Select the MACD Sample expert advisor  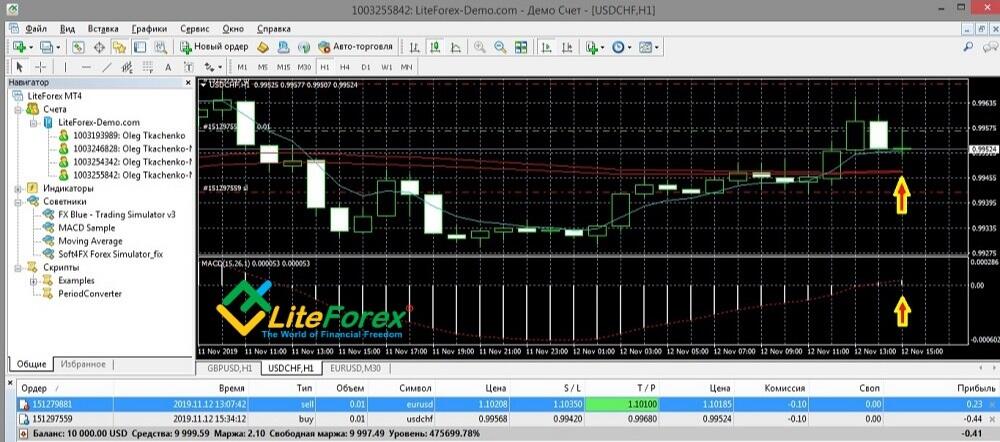point(87,228)
